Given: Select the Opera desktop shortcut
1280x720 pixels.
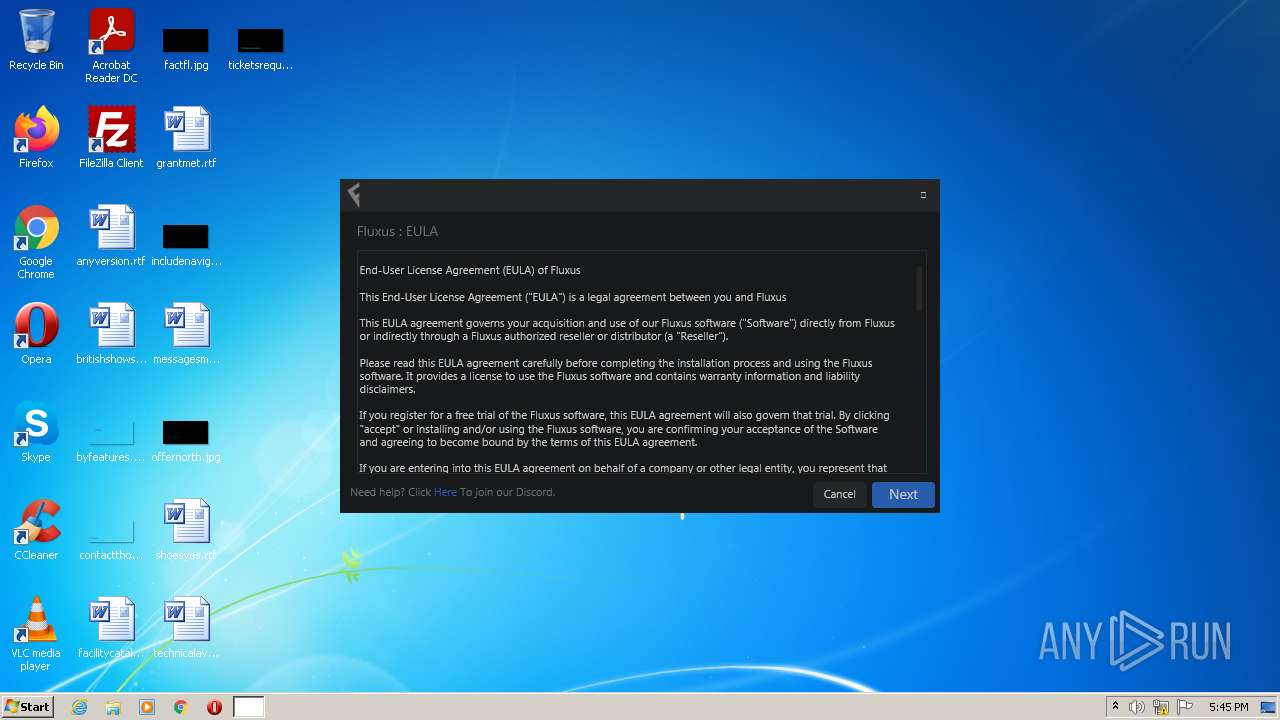Looking at the screenshot, I should (36, 334).
